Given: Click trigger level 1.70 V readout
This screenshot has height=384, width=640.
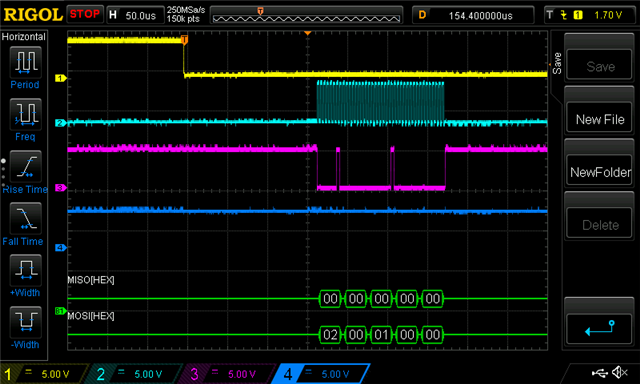Looking at the screenshot, I should click(608, 16).
